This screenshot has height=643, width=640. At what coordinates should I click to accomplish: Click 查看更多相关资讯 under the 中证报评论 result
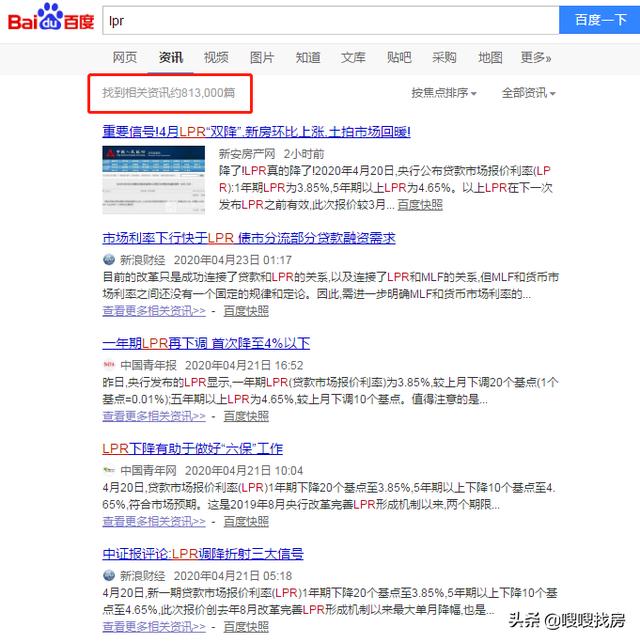154,627
